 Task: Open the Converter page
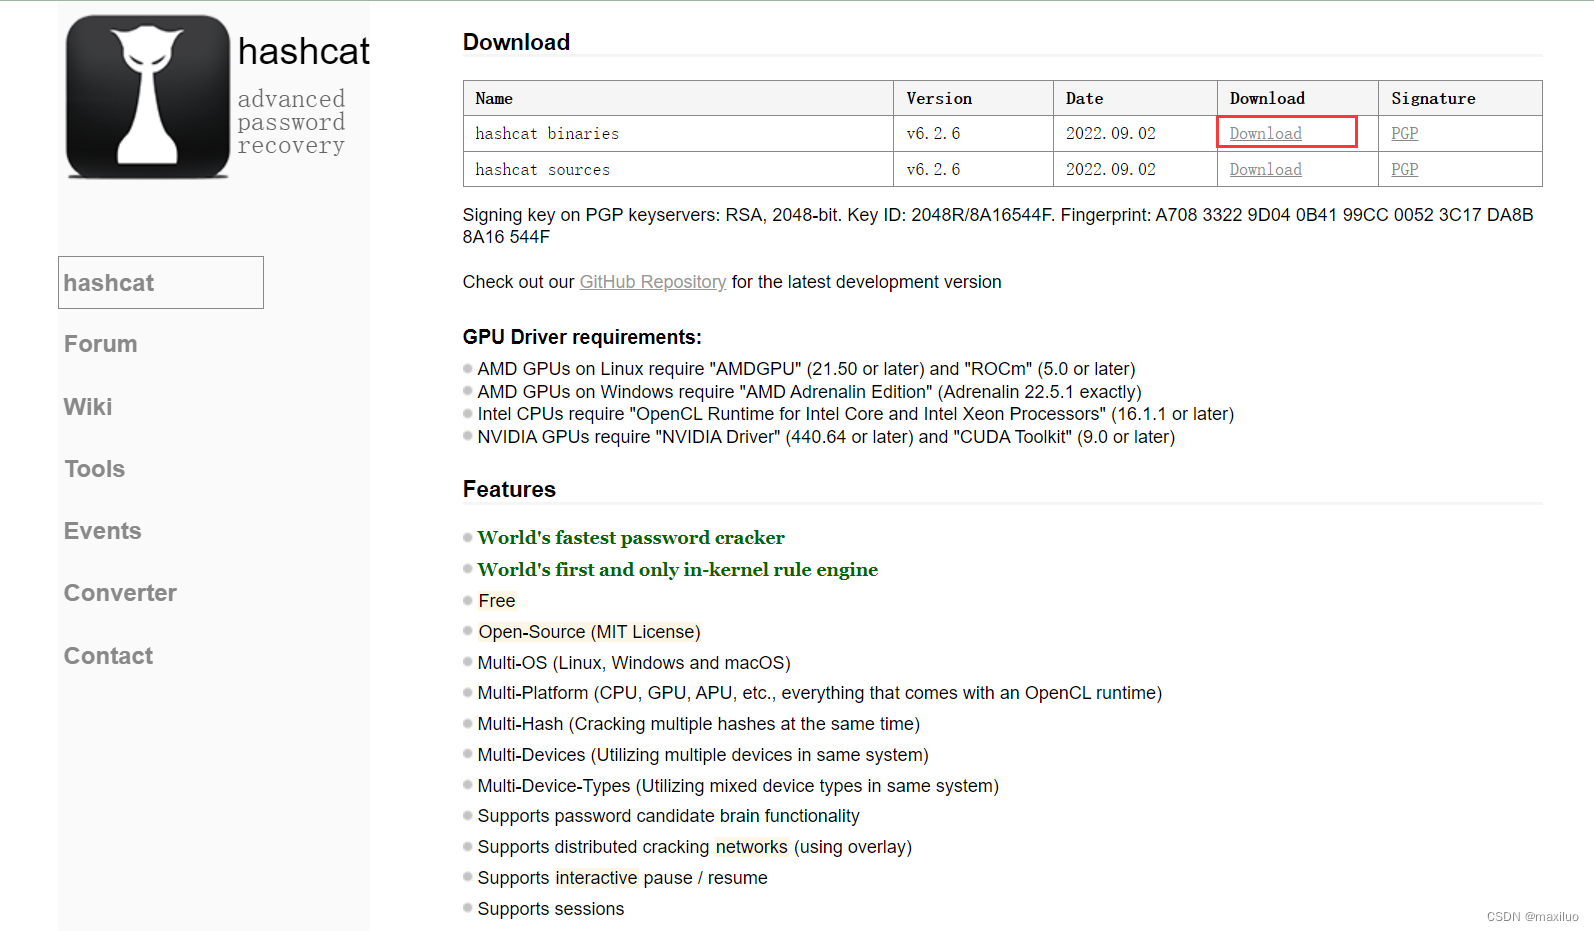(120, 593)
